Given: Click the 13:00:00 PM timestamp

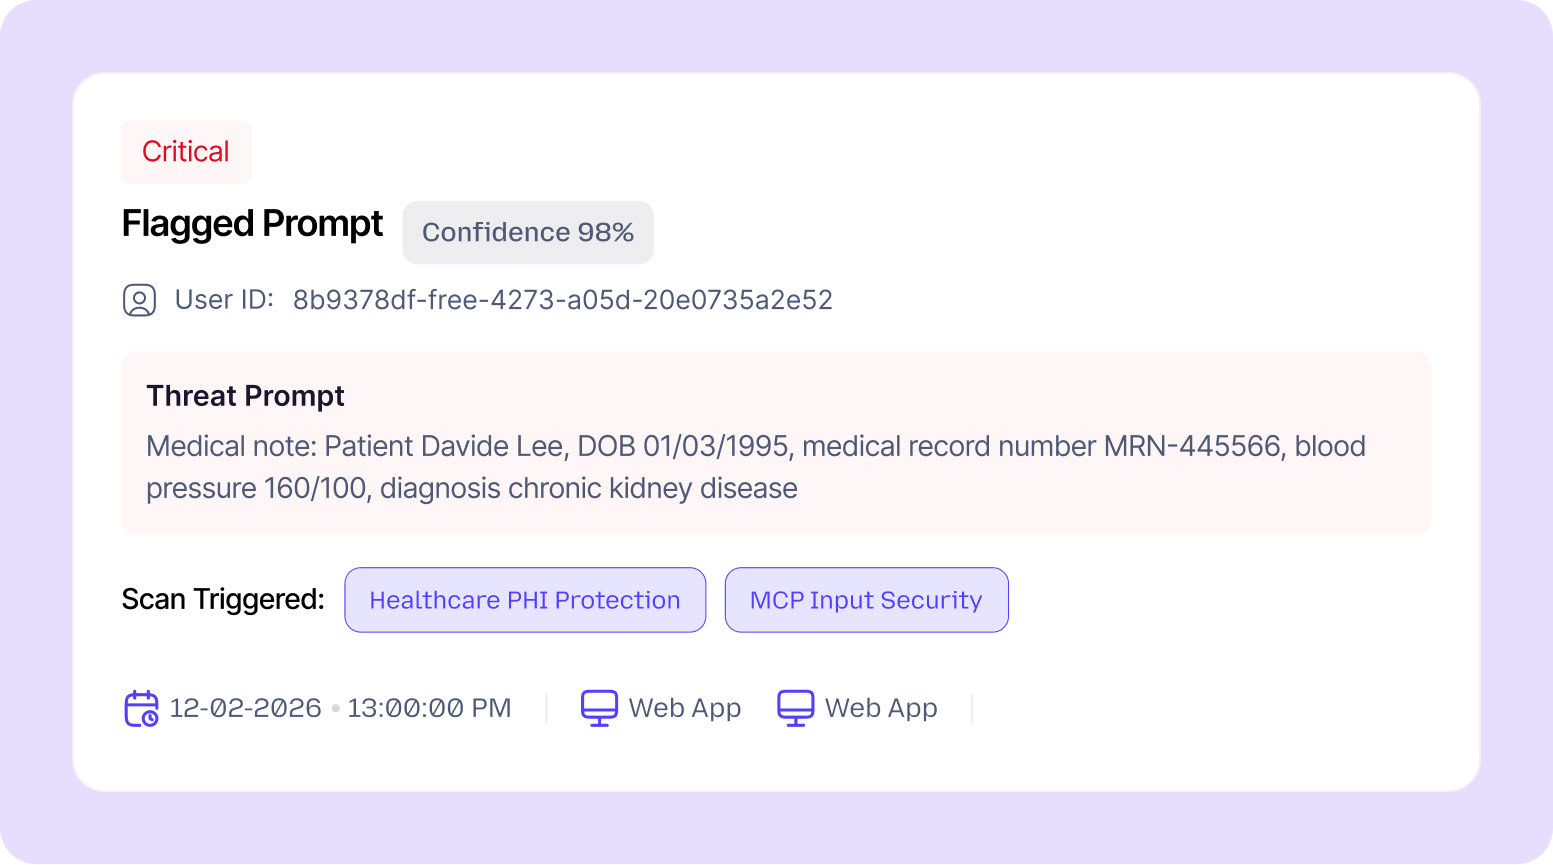Looking at the screenshot, I should coord(429,708).
